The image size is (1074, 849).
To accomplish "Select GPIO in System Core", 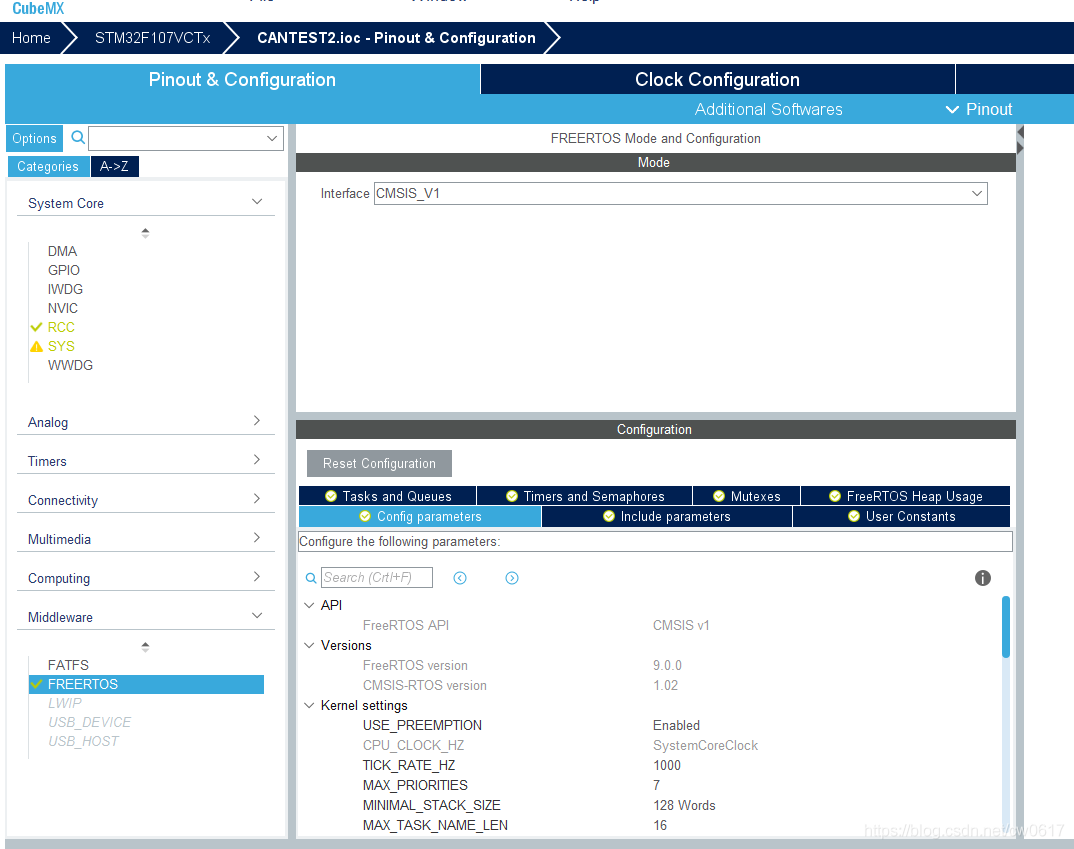I will click(x=64, y=270).
